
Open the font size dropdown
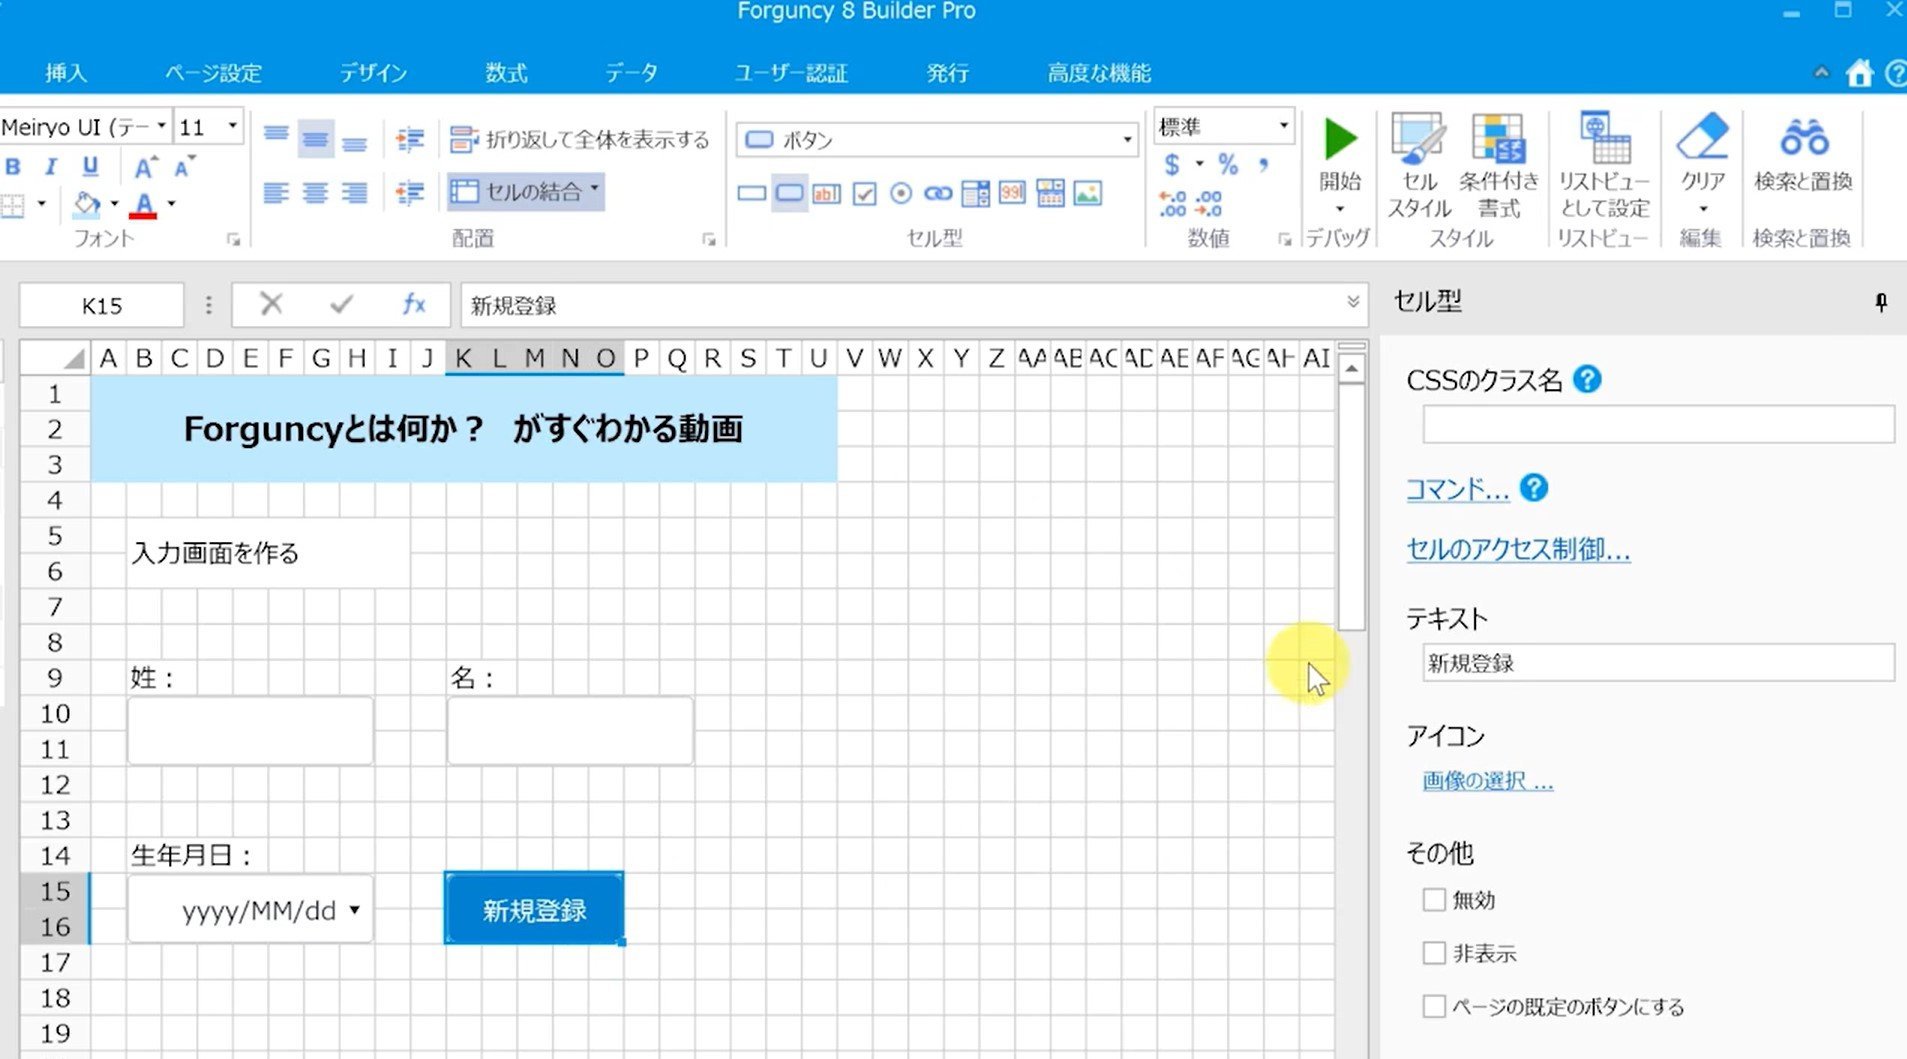[232, 126]
